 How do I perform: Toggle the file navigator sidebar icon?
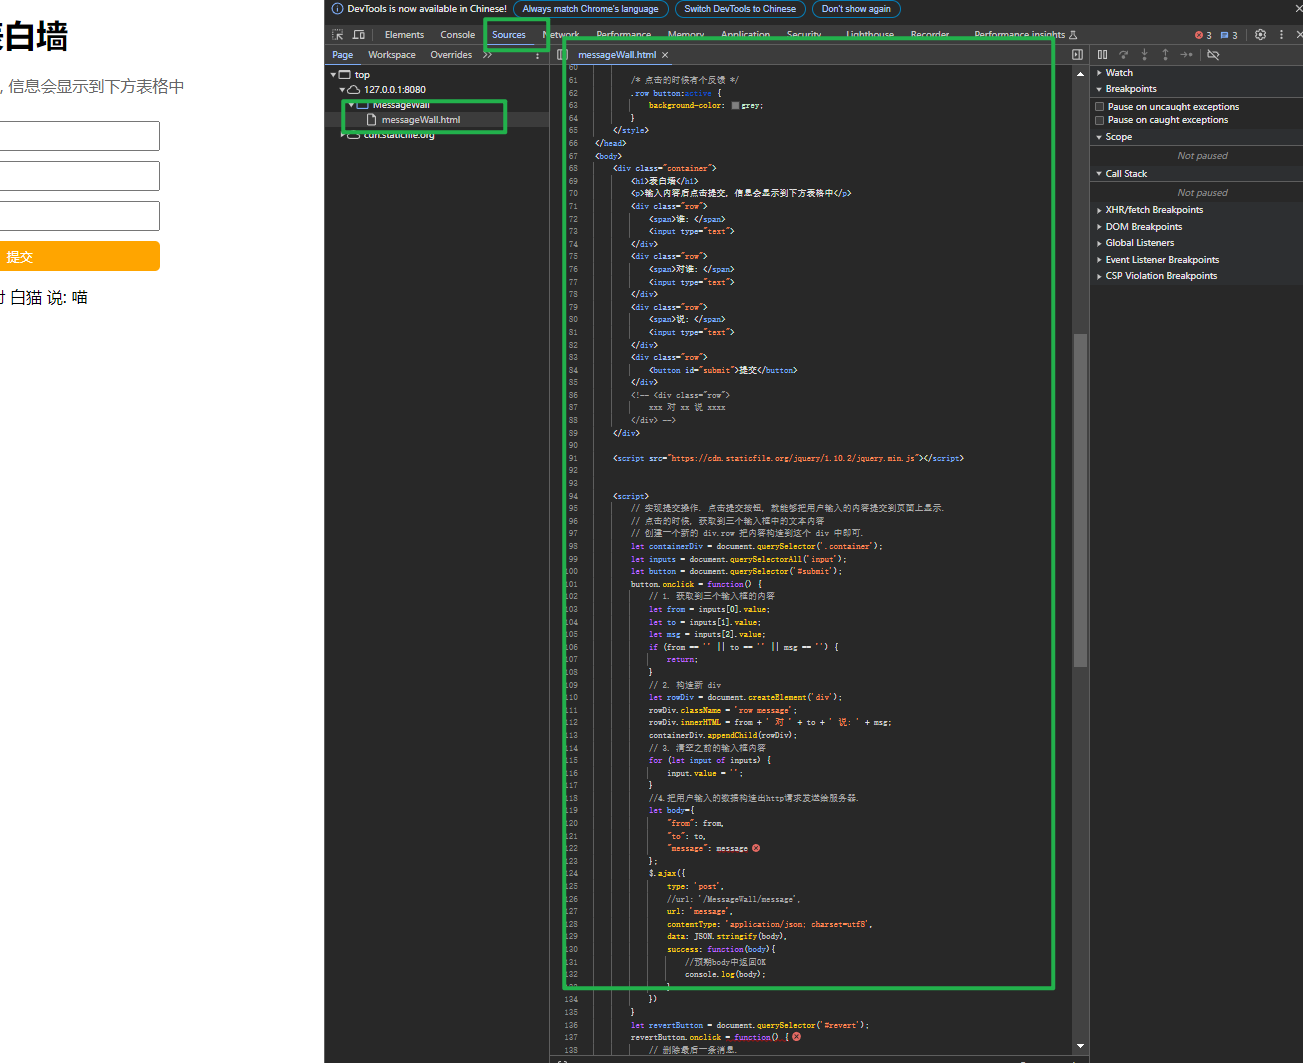[562, 55]
